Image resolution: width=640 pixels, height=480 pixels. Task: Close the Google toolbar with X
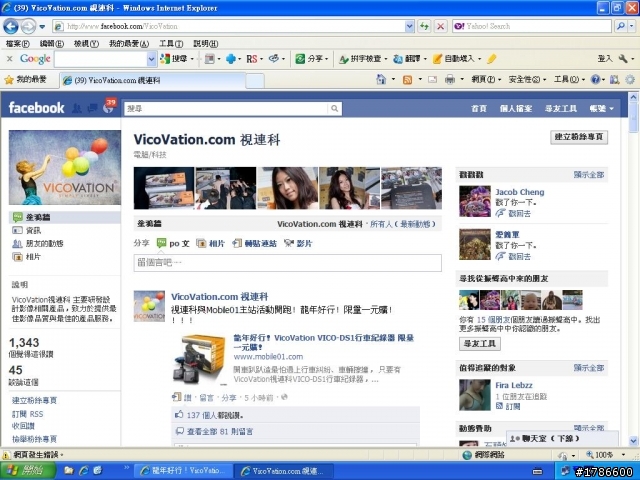pyautogui.click(x=9, y=59)
